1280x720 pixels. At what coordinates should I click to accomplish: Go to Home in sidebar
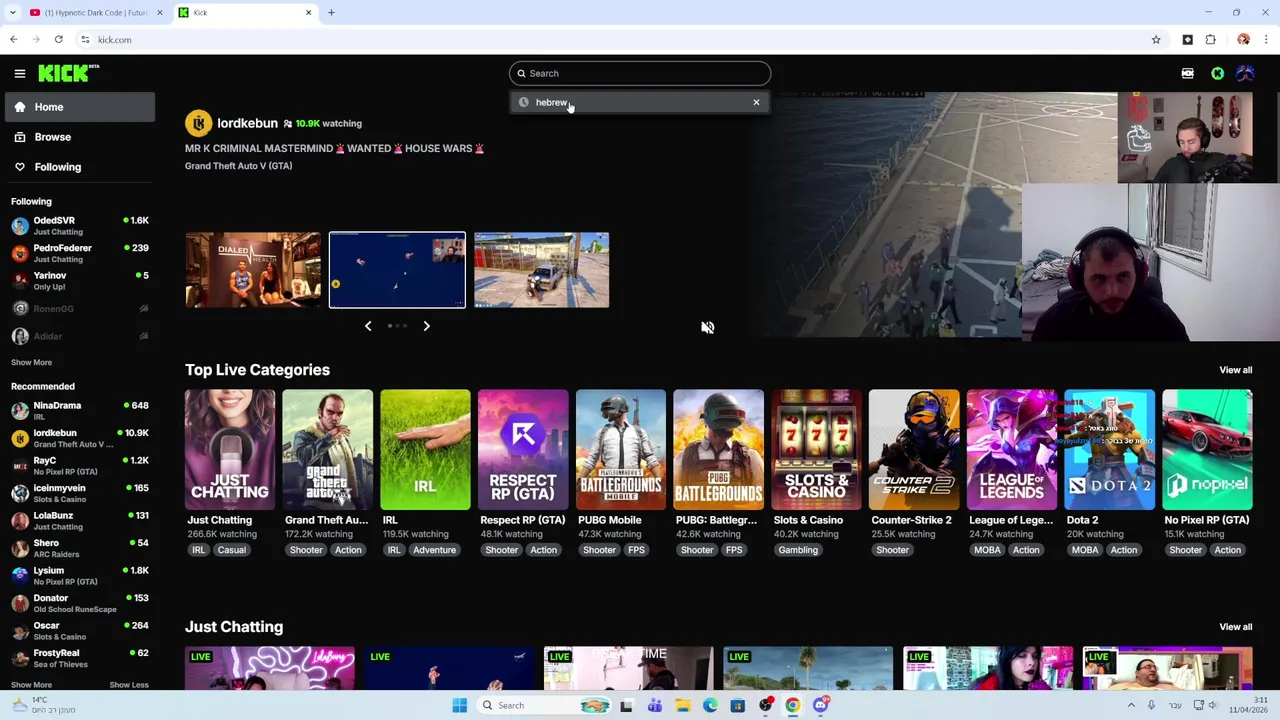tap(78, 107)
